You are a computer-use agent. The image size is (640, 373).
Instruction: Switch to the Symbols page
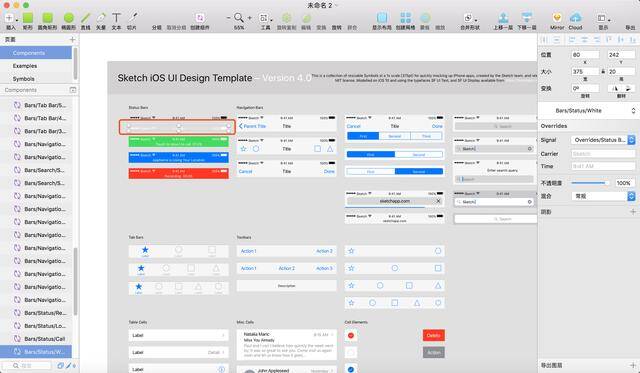coord(24,79)
